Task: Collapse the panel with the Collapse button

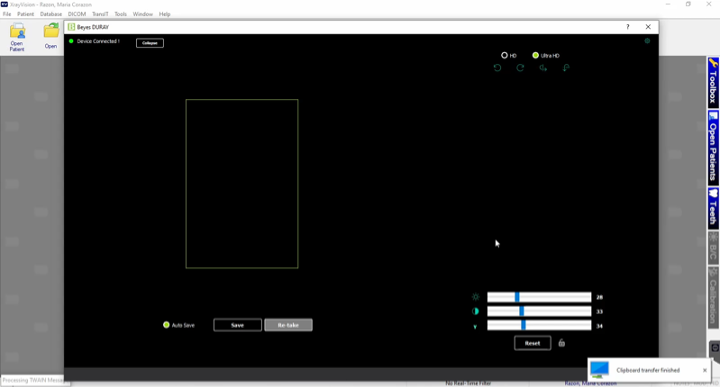Action: click(x=150, y=43)
